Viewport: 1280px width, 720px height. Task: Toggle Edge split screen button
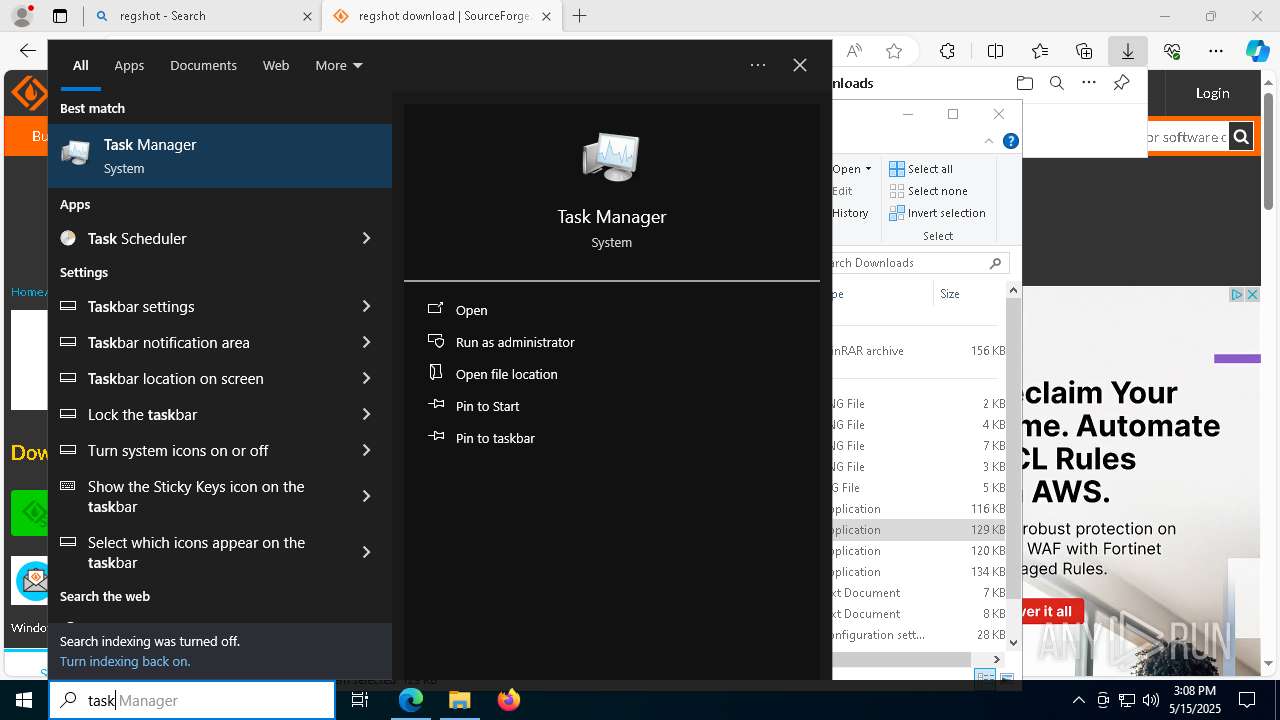pos(995,51)
